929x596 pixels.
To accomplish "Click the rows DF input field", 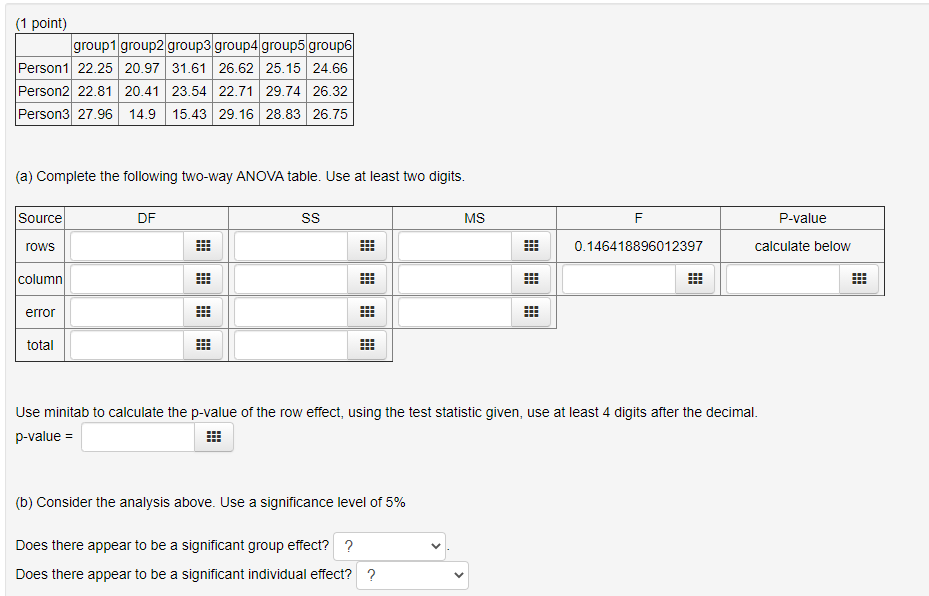I will coord(130,246).
